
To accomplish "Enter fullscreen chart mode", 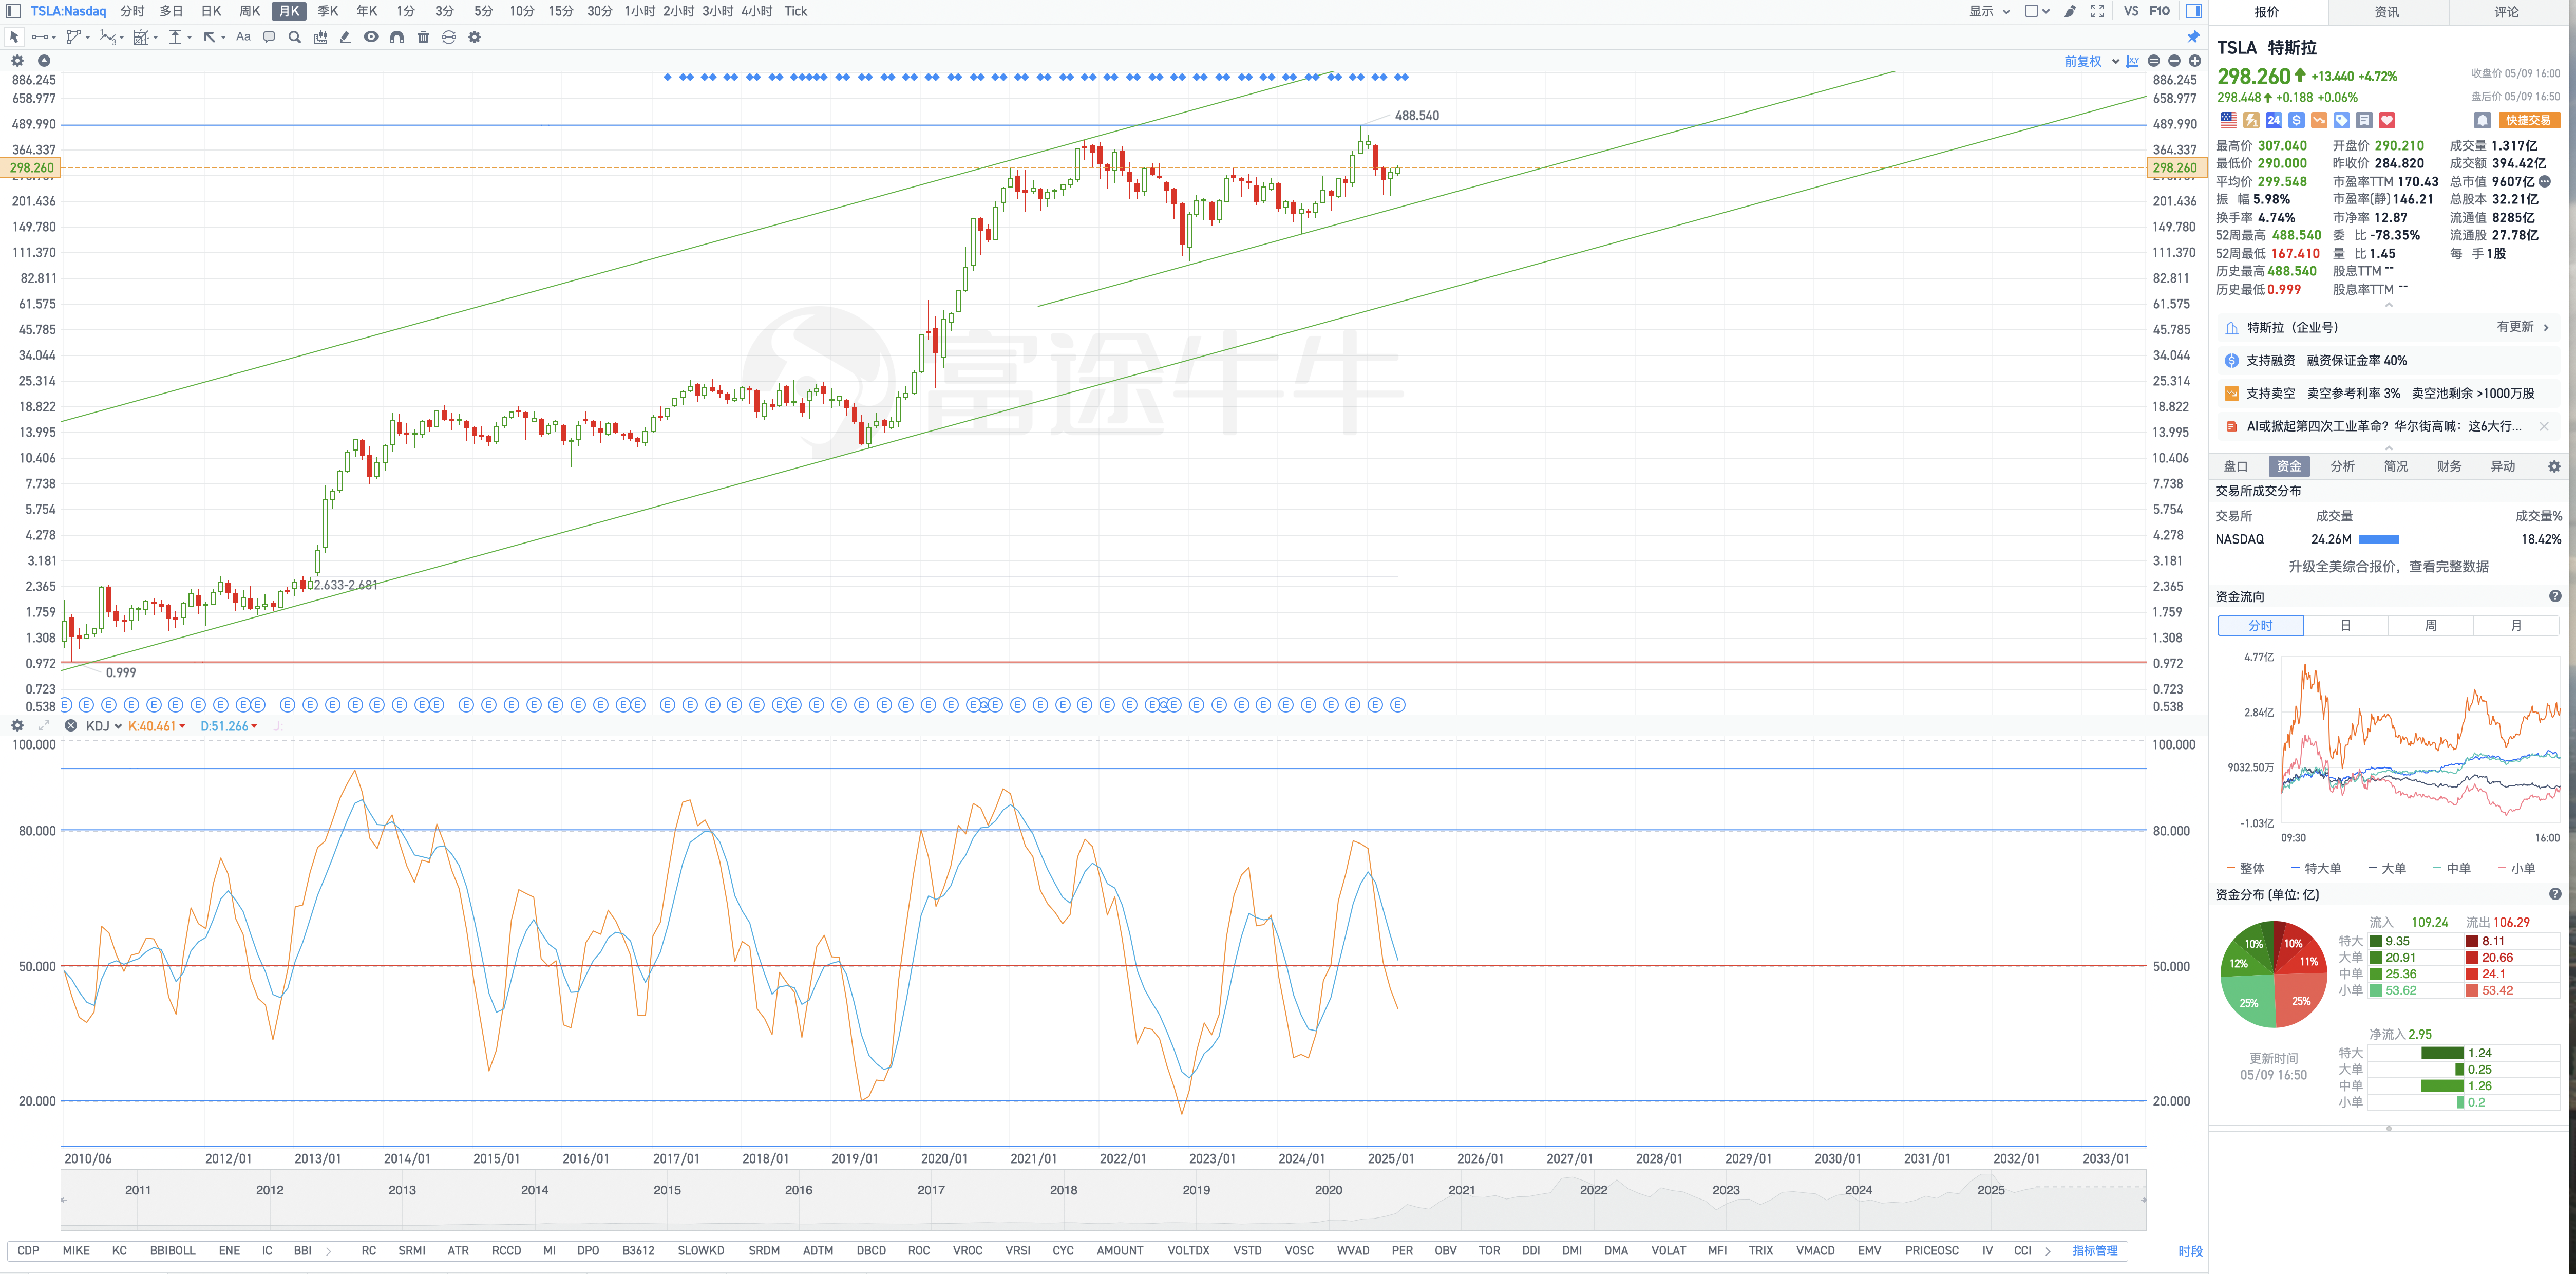I will [2097, 11].
